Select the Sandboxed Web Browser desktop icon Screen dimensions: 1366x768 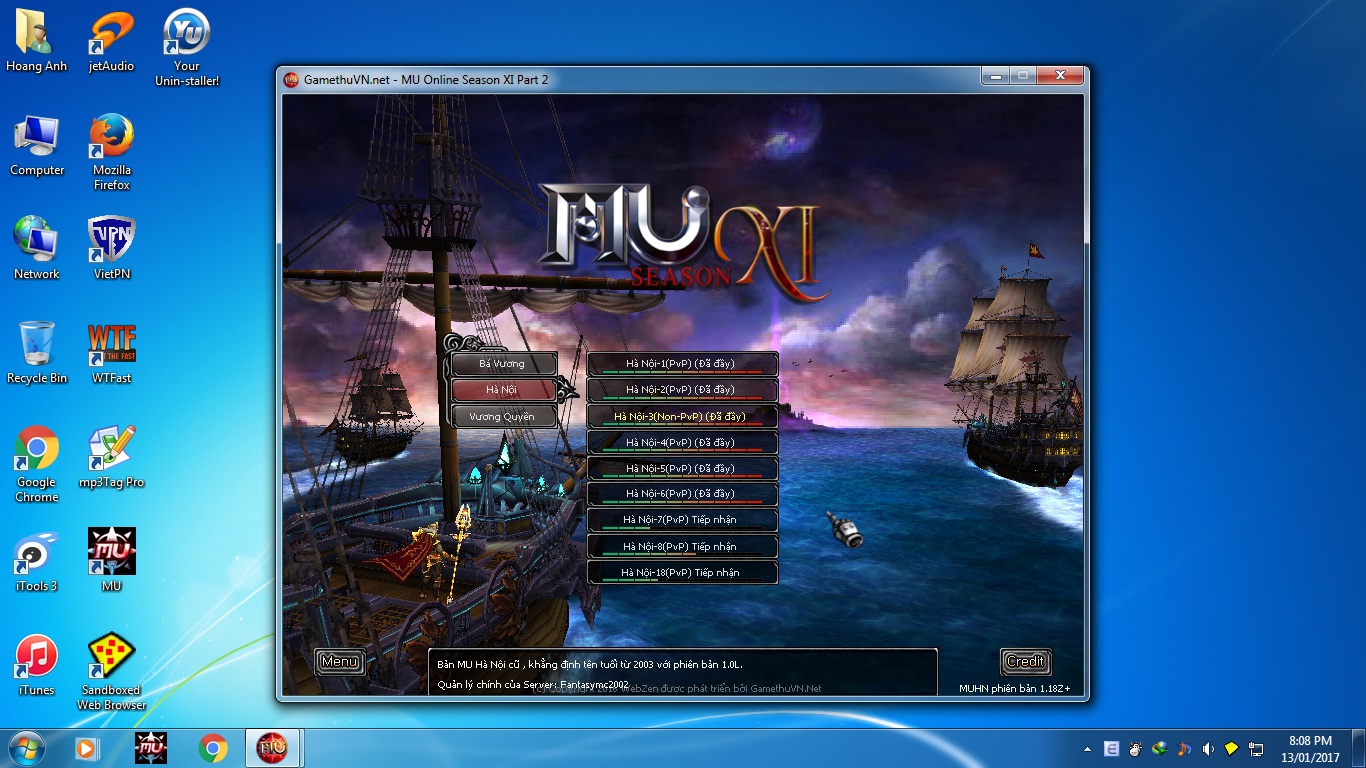pyautogui.click(x=111, y=672)
